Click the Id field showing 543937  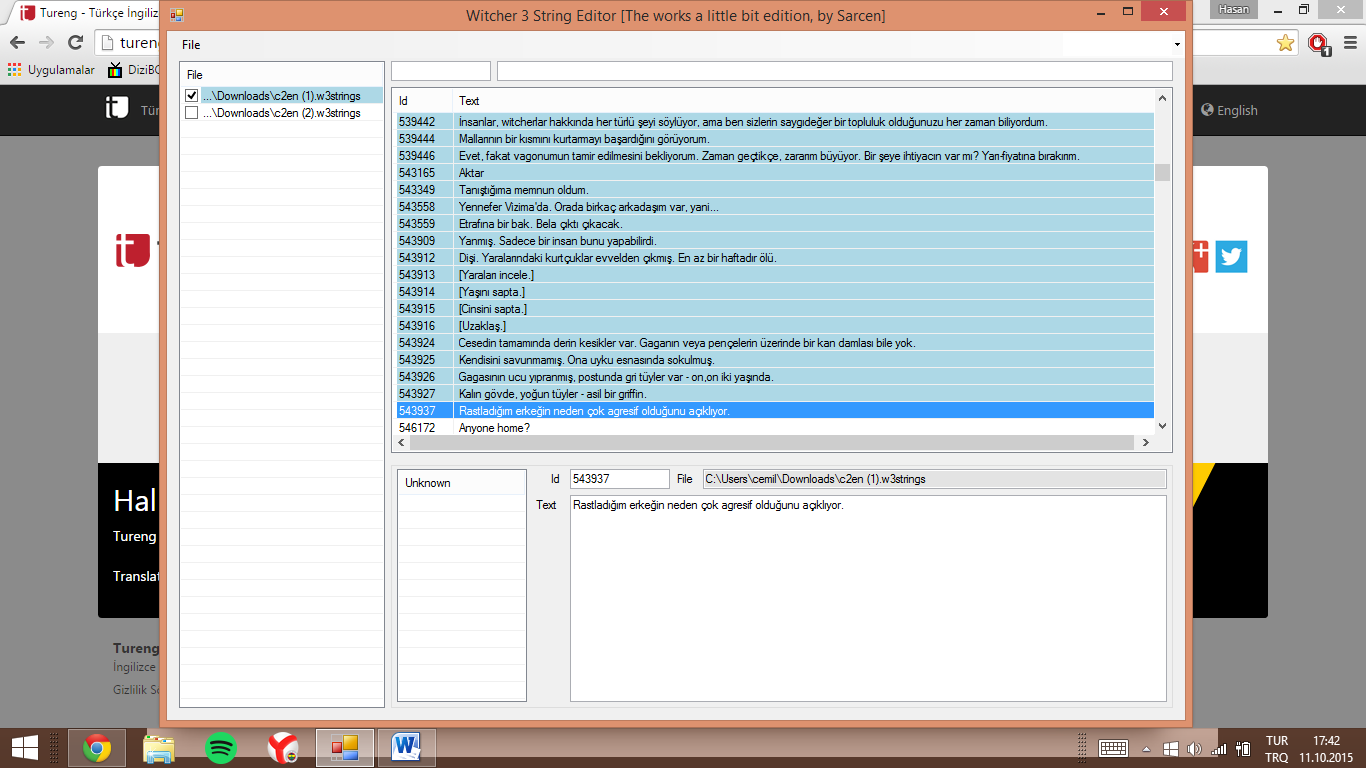pos(619,479)
